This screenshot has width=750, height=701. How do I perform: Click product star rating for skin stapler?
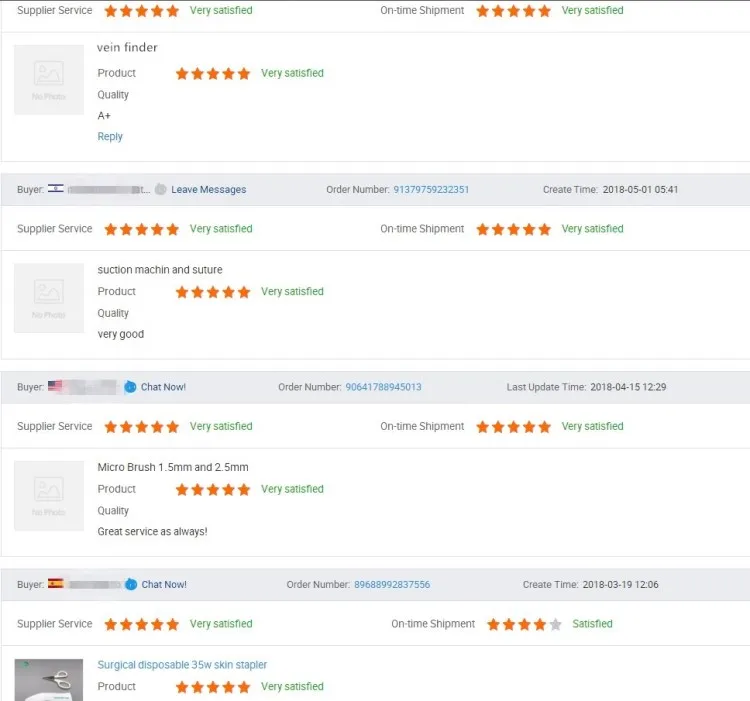coord(213,687)
